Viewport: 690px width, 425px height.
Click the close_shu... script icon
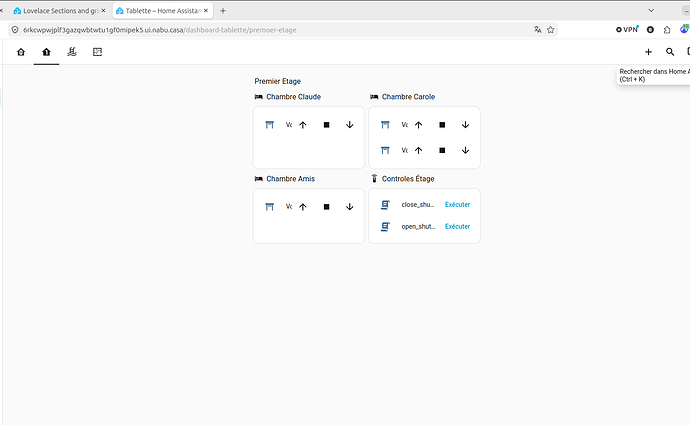pos(385,205)
